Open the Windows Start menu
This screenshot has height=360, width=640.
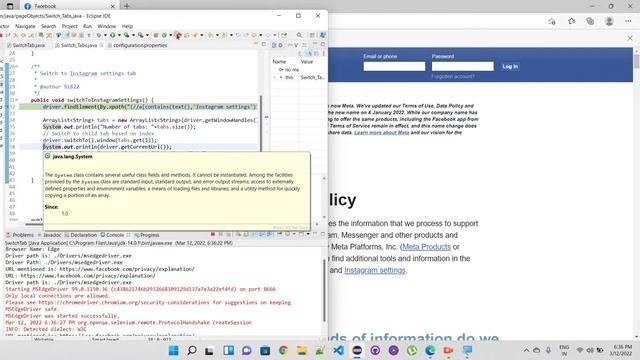pos(173,351)
